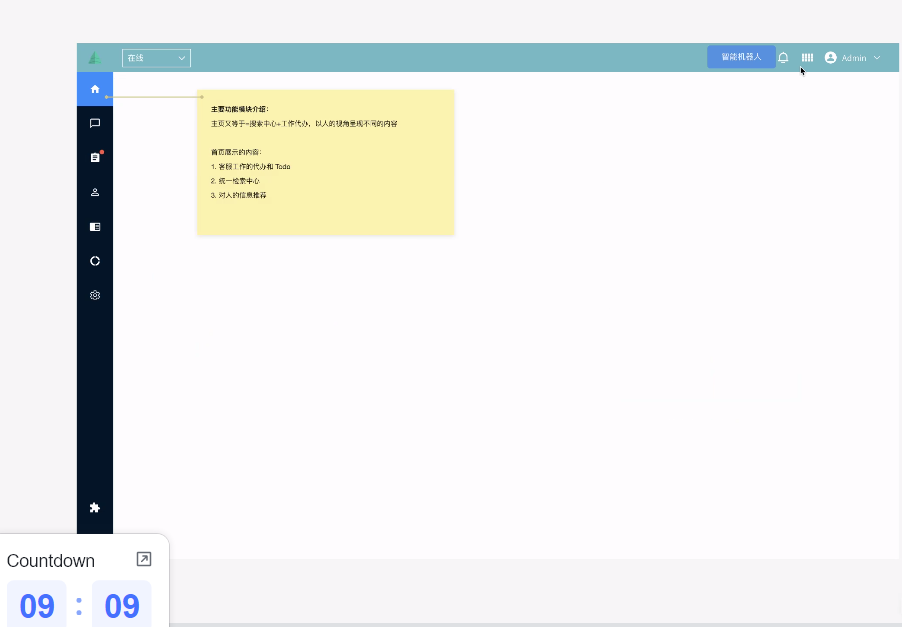Open the knowledge panel sidebar icon
Viewport: 902px width, 627px height.
click(x=95, y=227)
